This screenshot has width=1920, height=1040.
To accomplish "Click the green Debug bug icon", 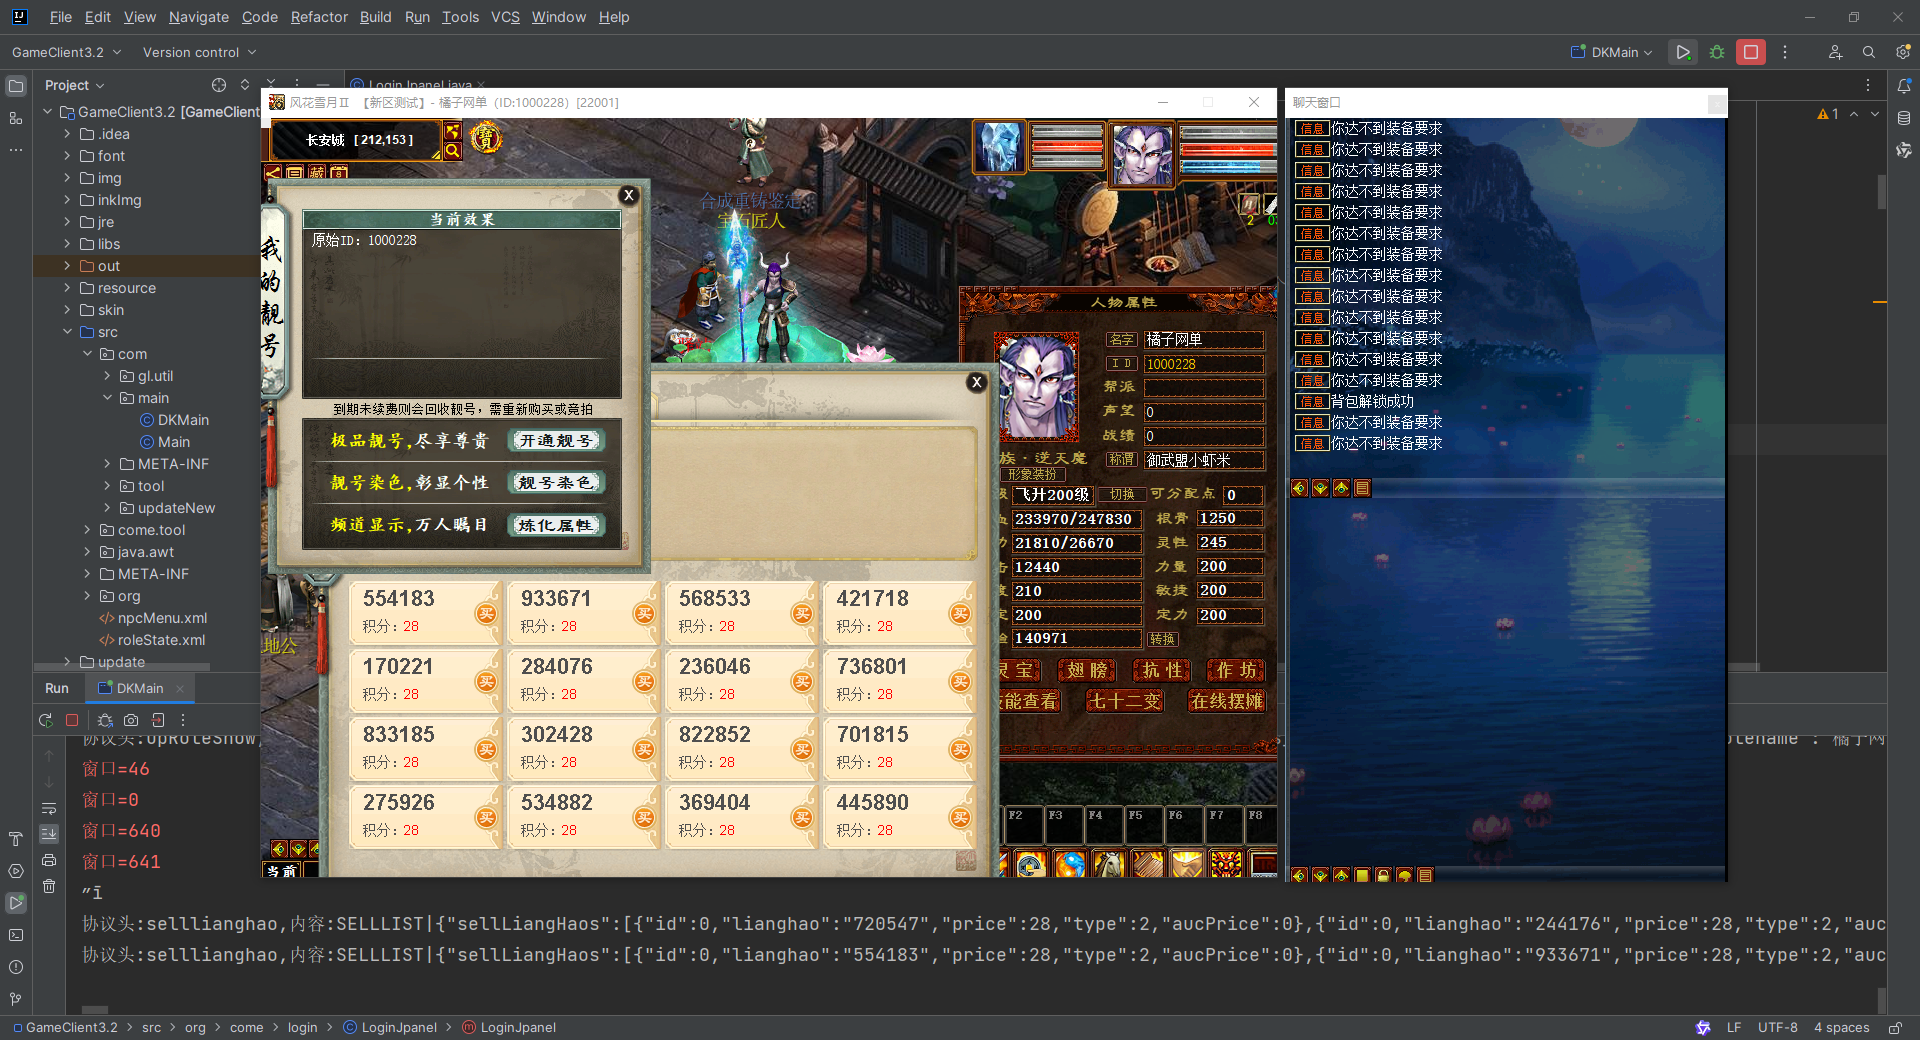I will pos(1717,52).
